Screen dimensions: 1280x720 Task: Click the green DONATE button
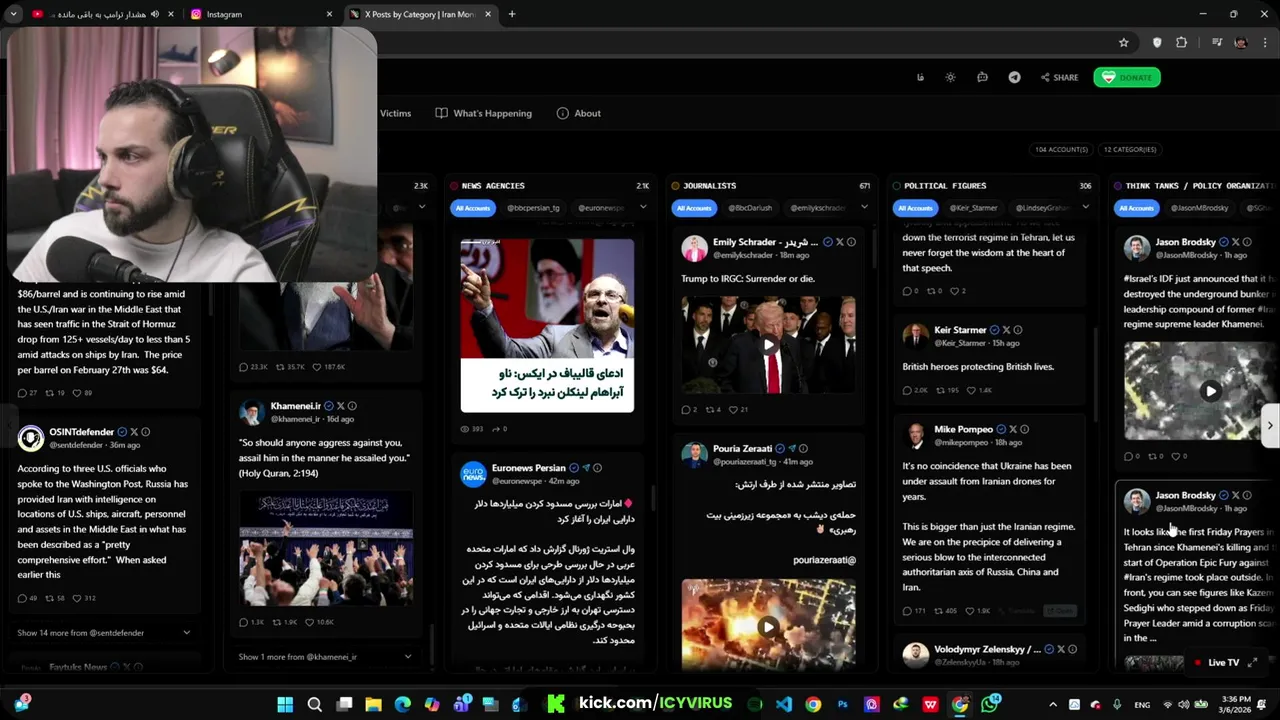1126,77
